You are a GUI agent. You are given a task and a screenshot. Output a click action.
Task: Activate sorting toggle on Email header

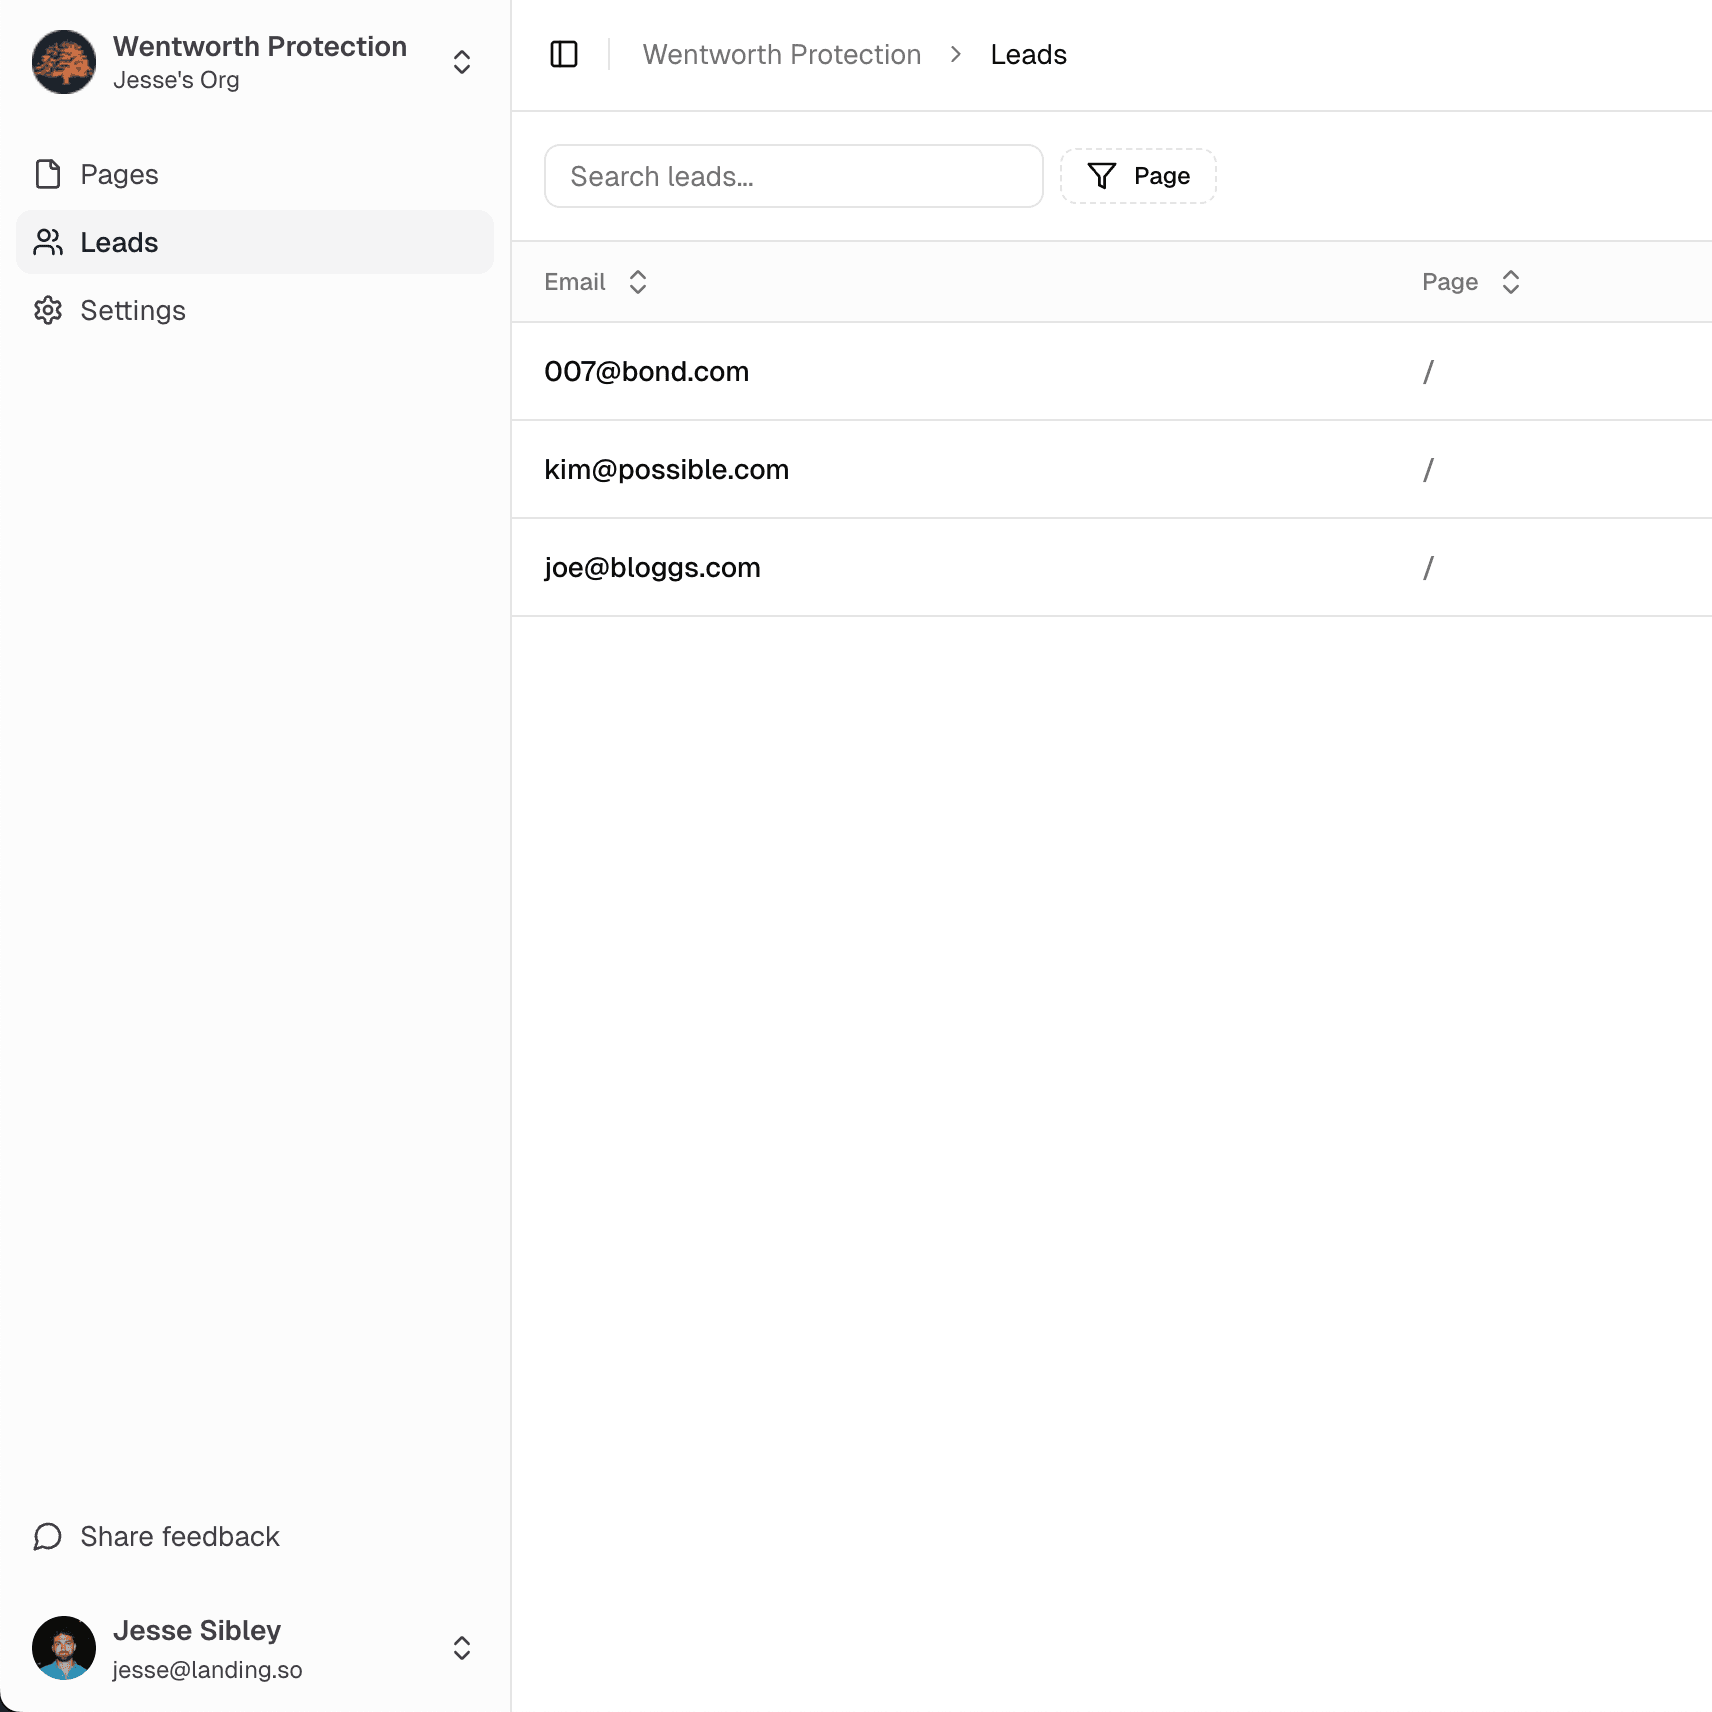pos(637,282)
